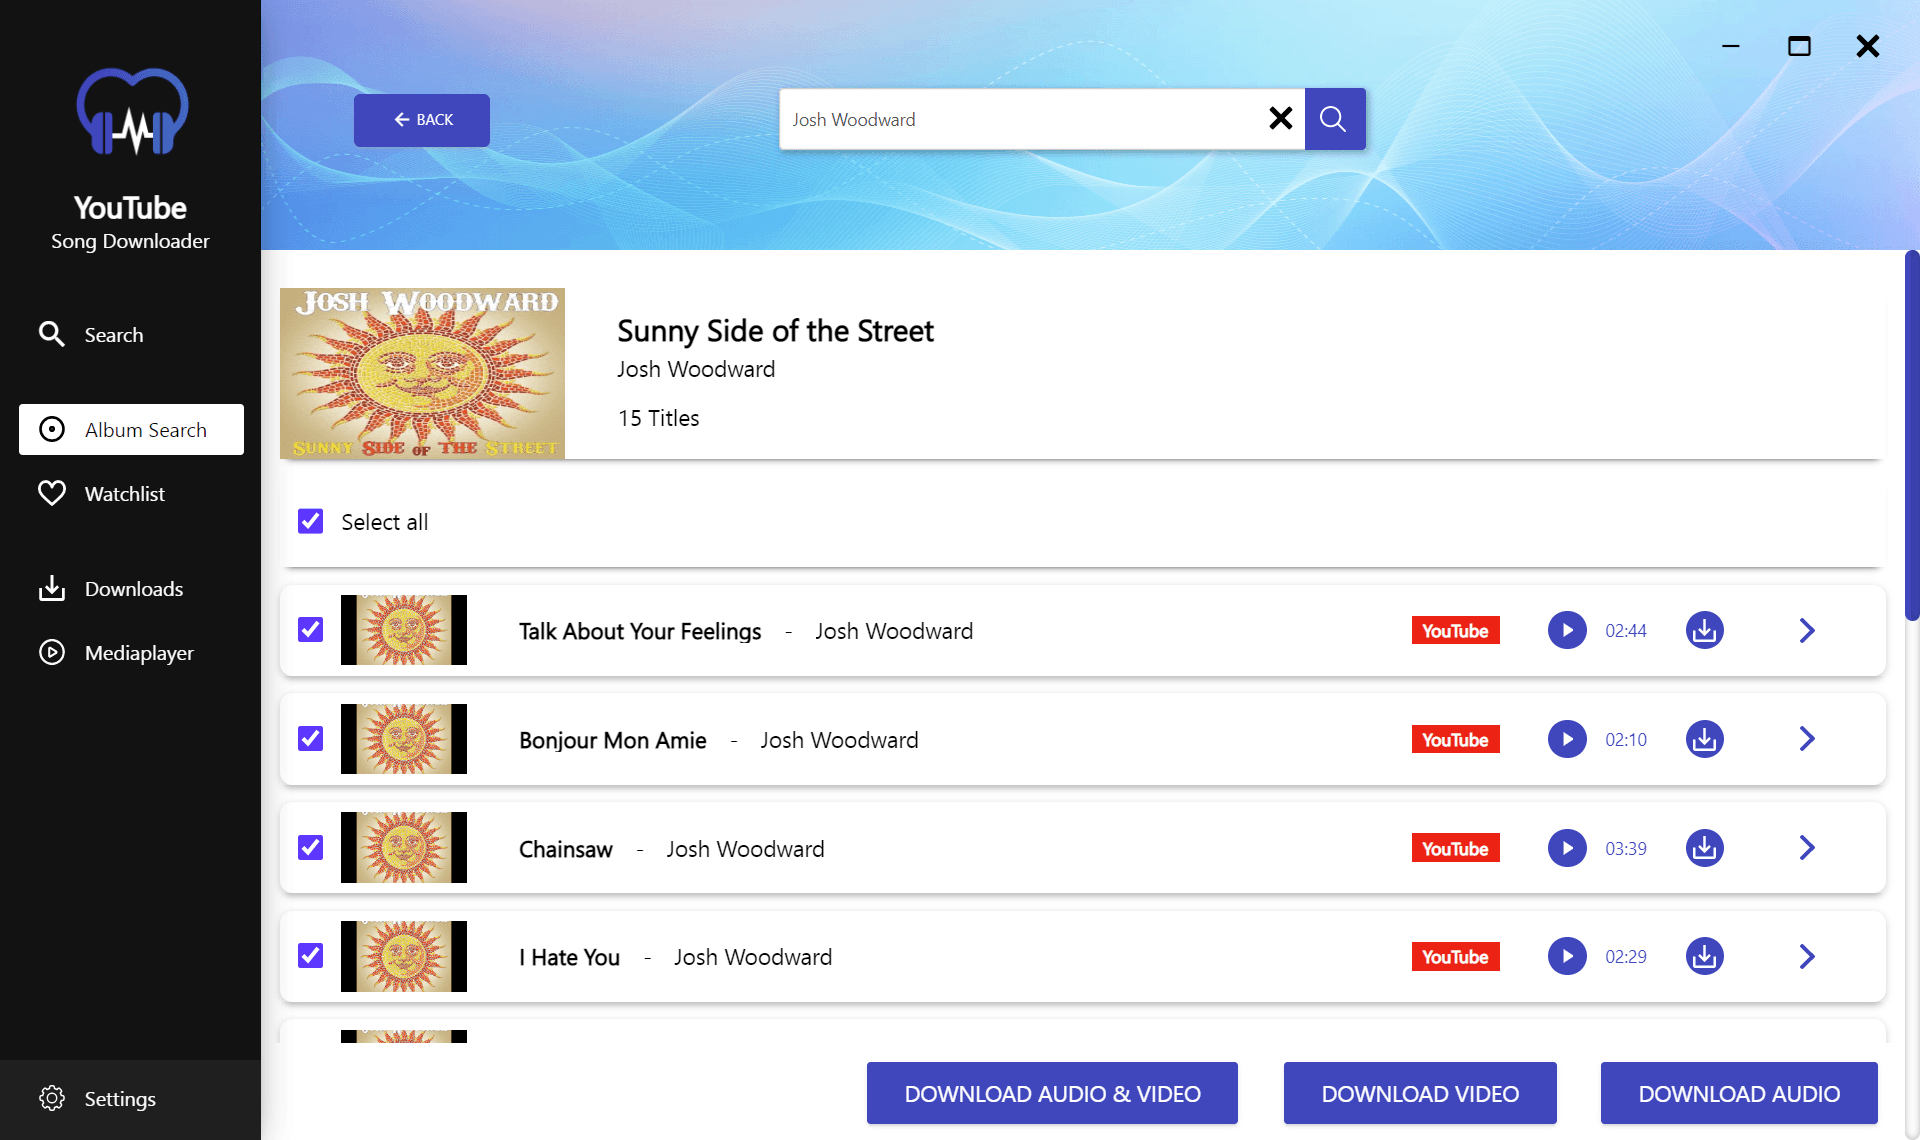Image resolution: width=1920 pixels, height=1140 pixels.
Task: Go back with the BACK button
Action: click(421, 120)
